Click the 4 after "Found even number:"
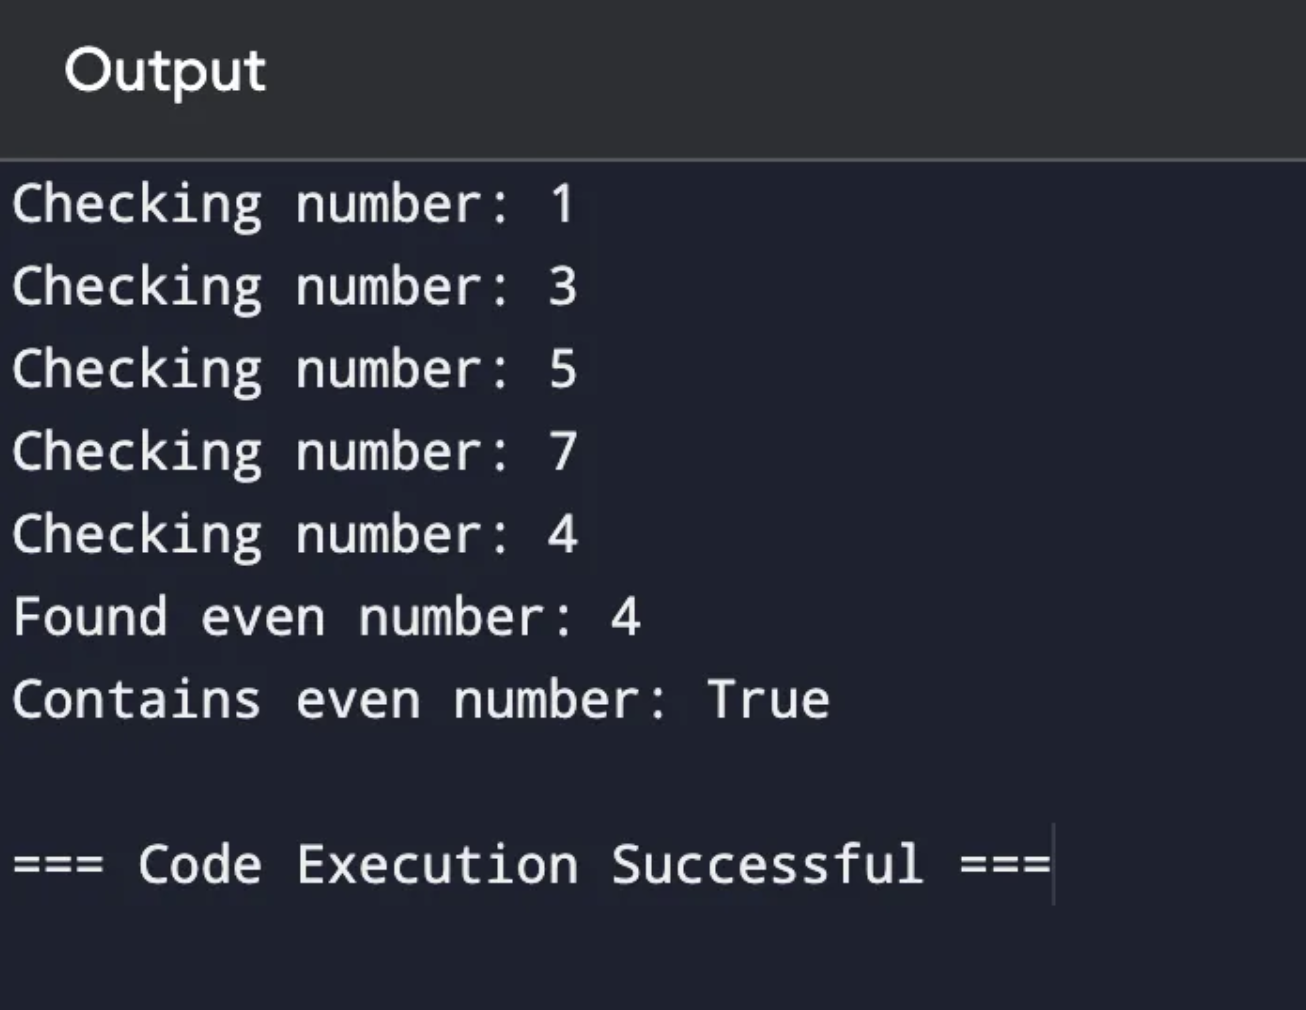1306x1010 pixels. (x=625, y=617)
